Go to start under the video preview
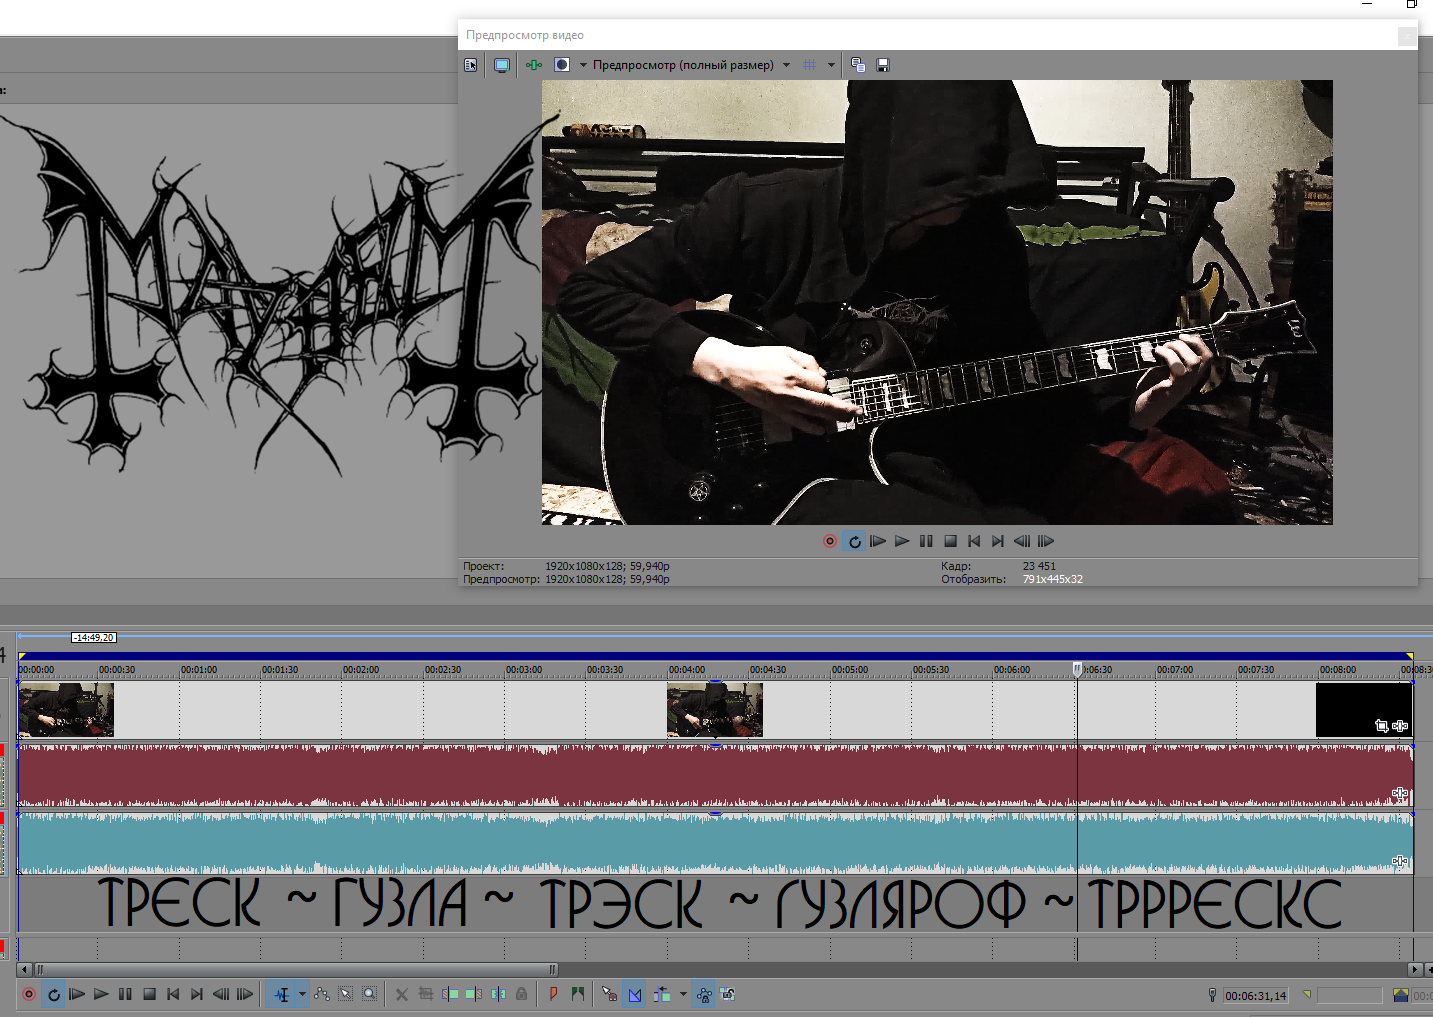The height and width of the screenshot is (1017, 1433). [x=974, y=541]
